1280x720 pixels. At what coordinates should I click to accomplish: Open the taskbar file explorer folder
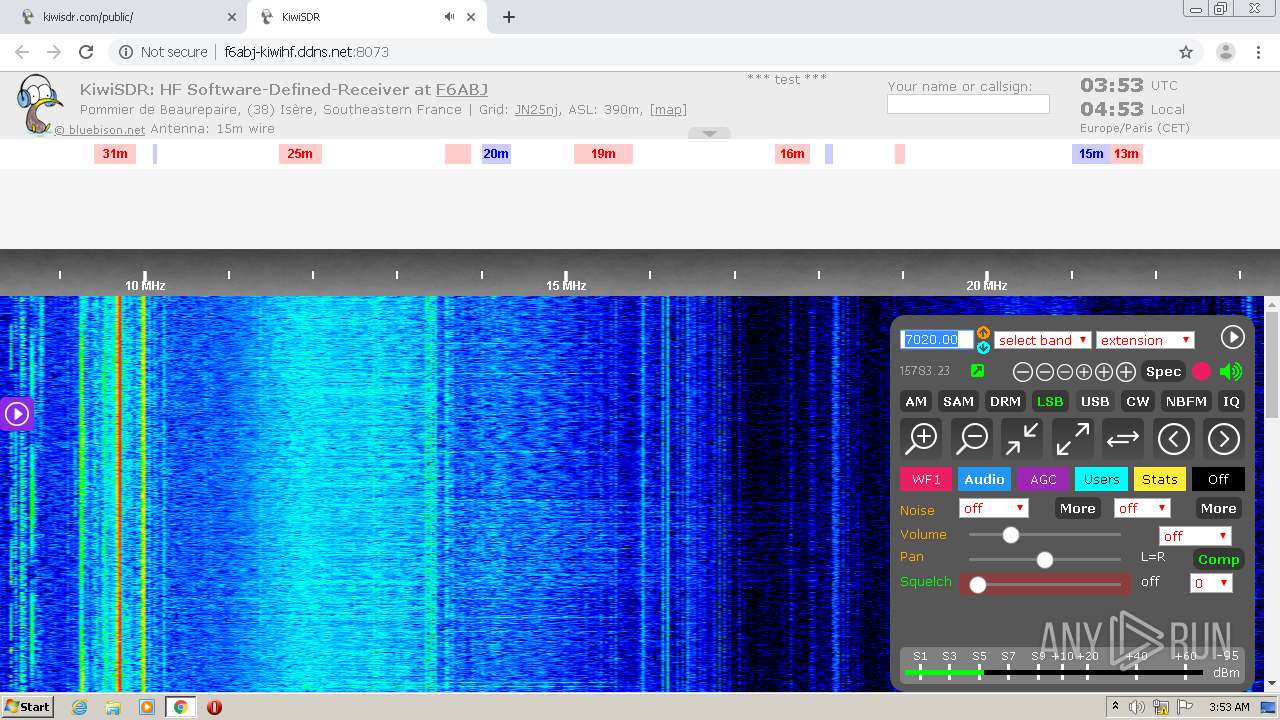point(113,707)
